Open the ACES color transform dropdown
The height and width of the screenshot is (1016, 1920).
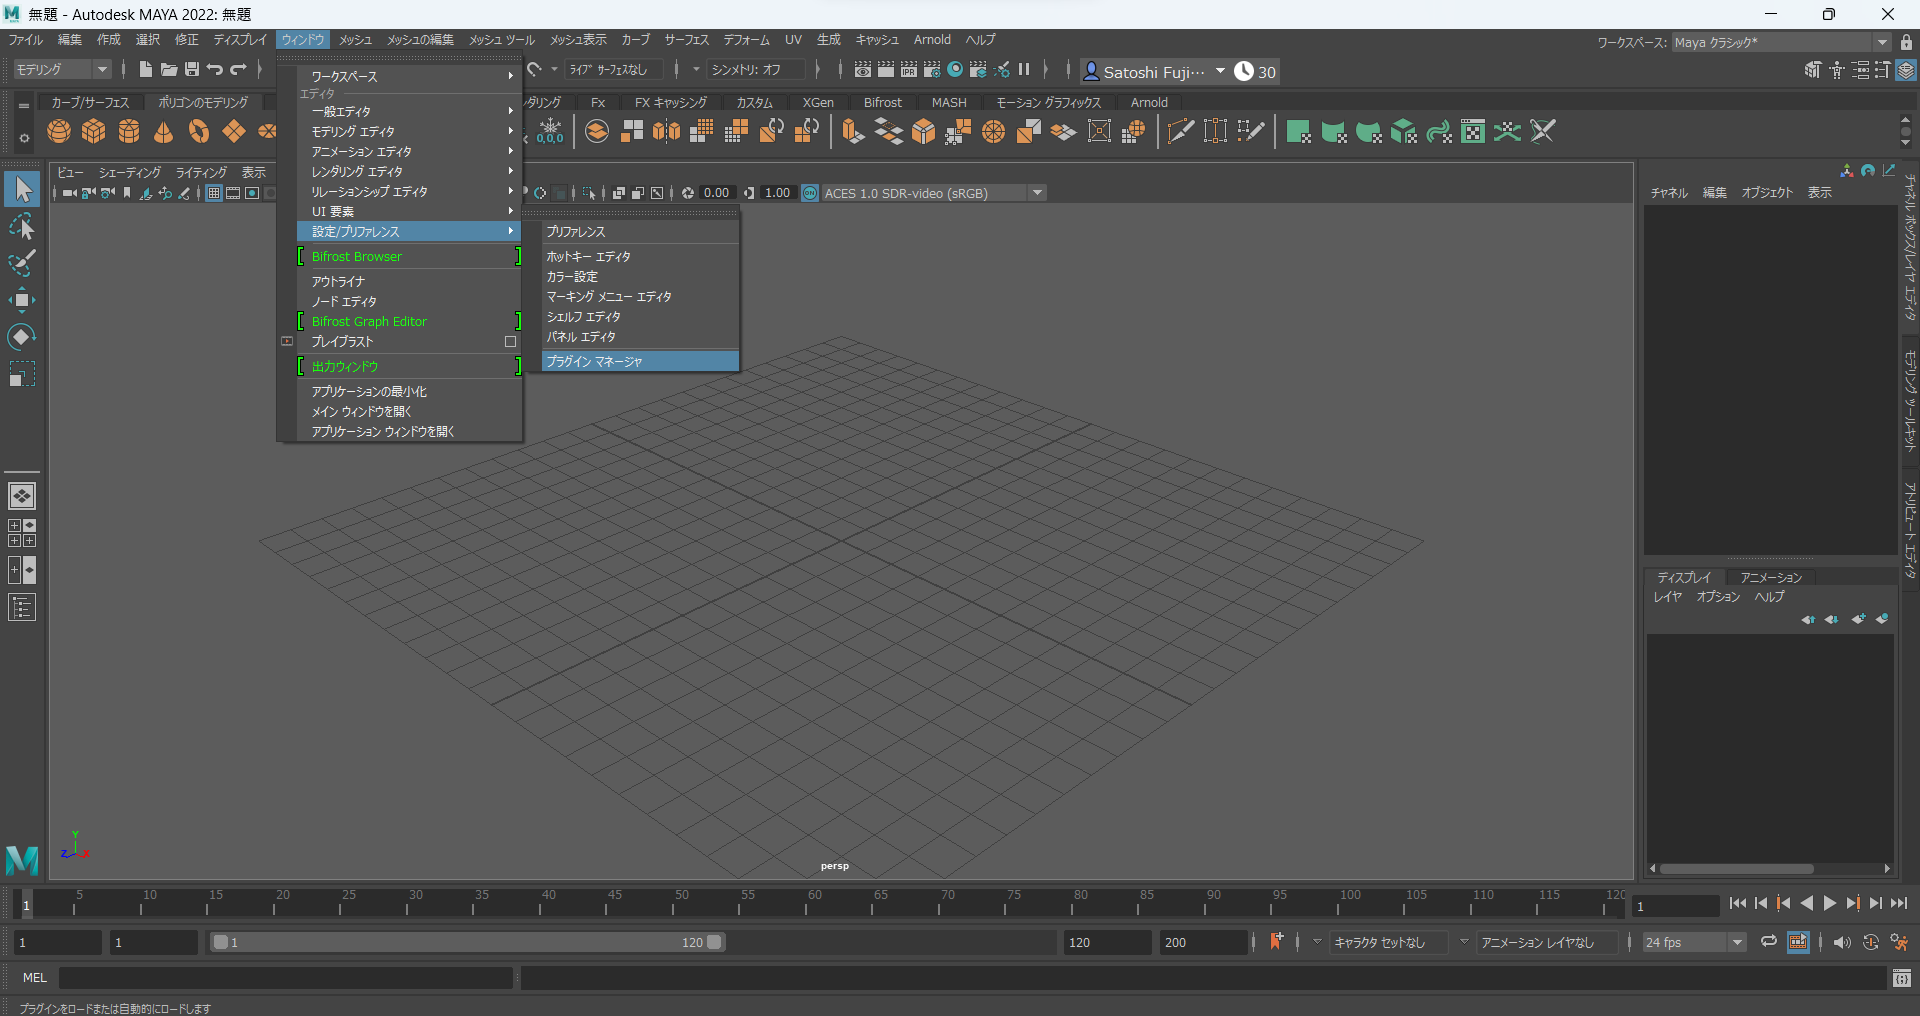1037,193
